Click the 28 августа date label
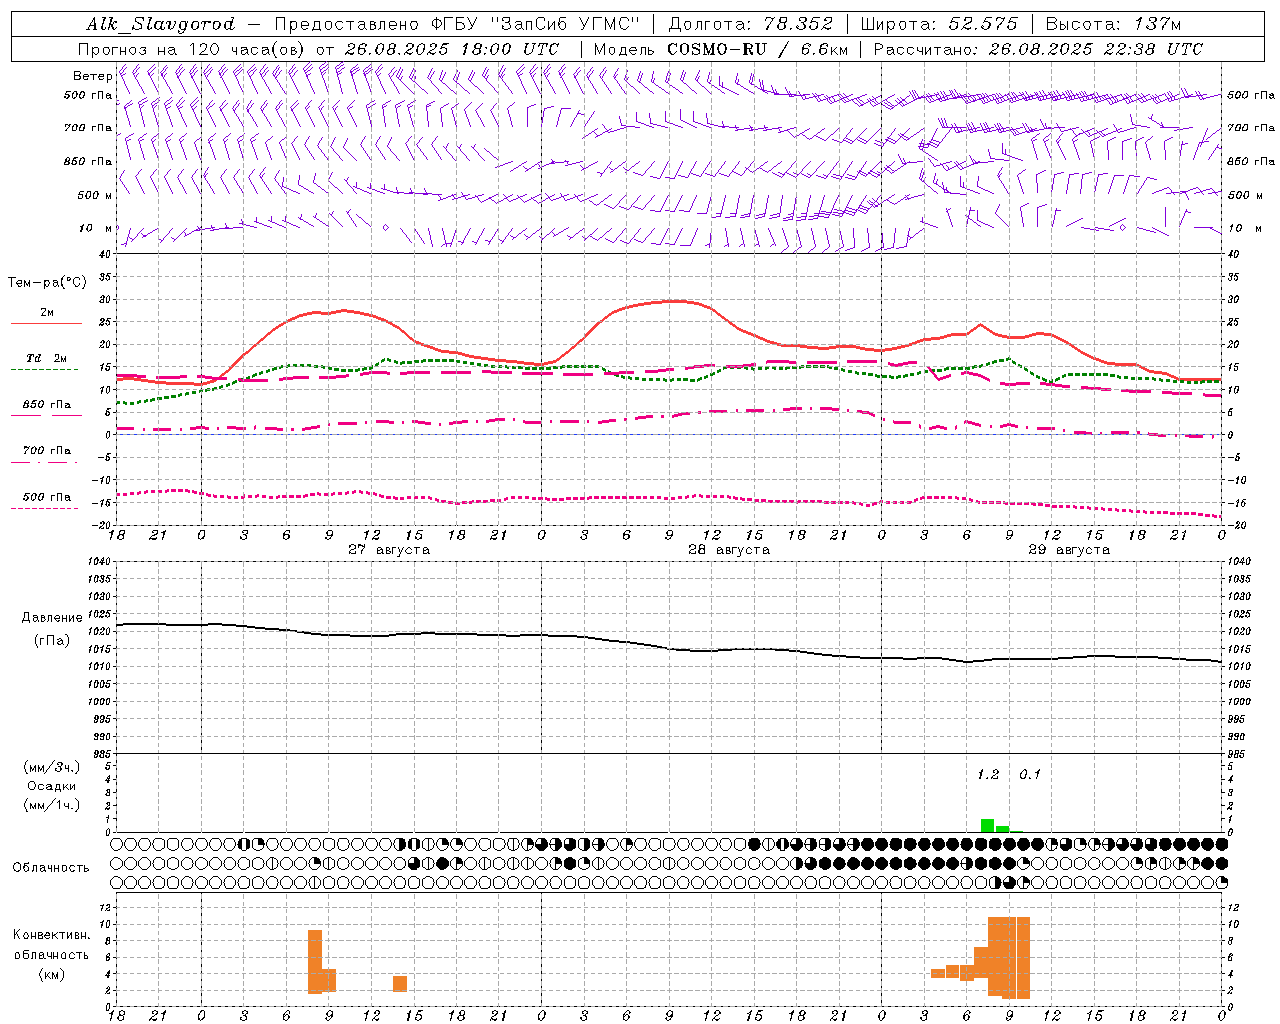This screenshot has width=1280, height=1024. point(729,550)
